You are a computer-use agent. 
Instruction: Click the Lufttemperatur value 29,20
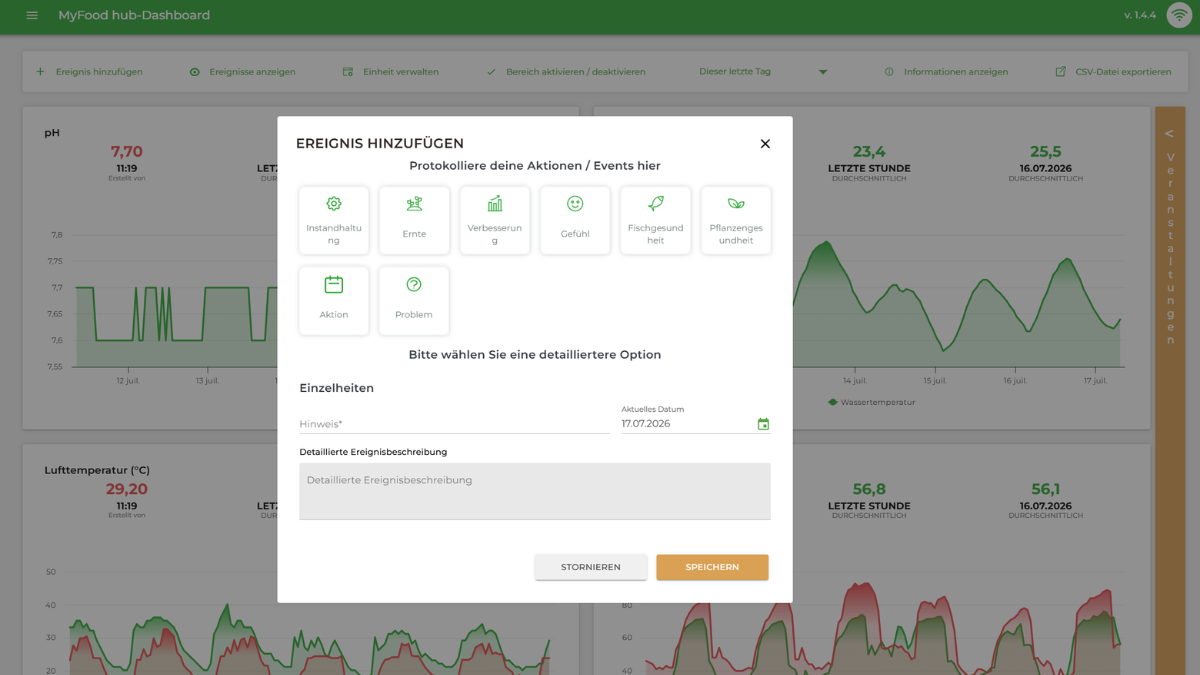127,489
